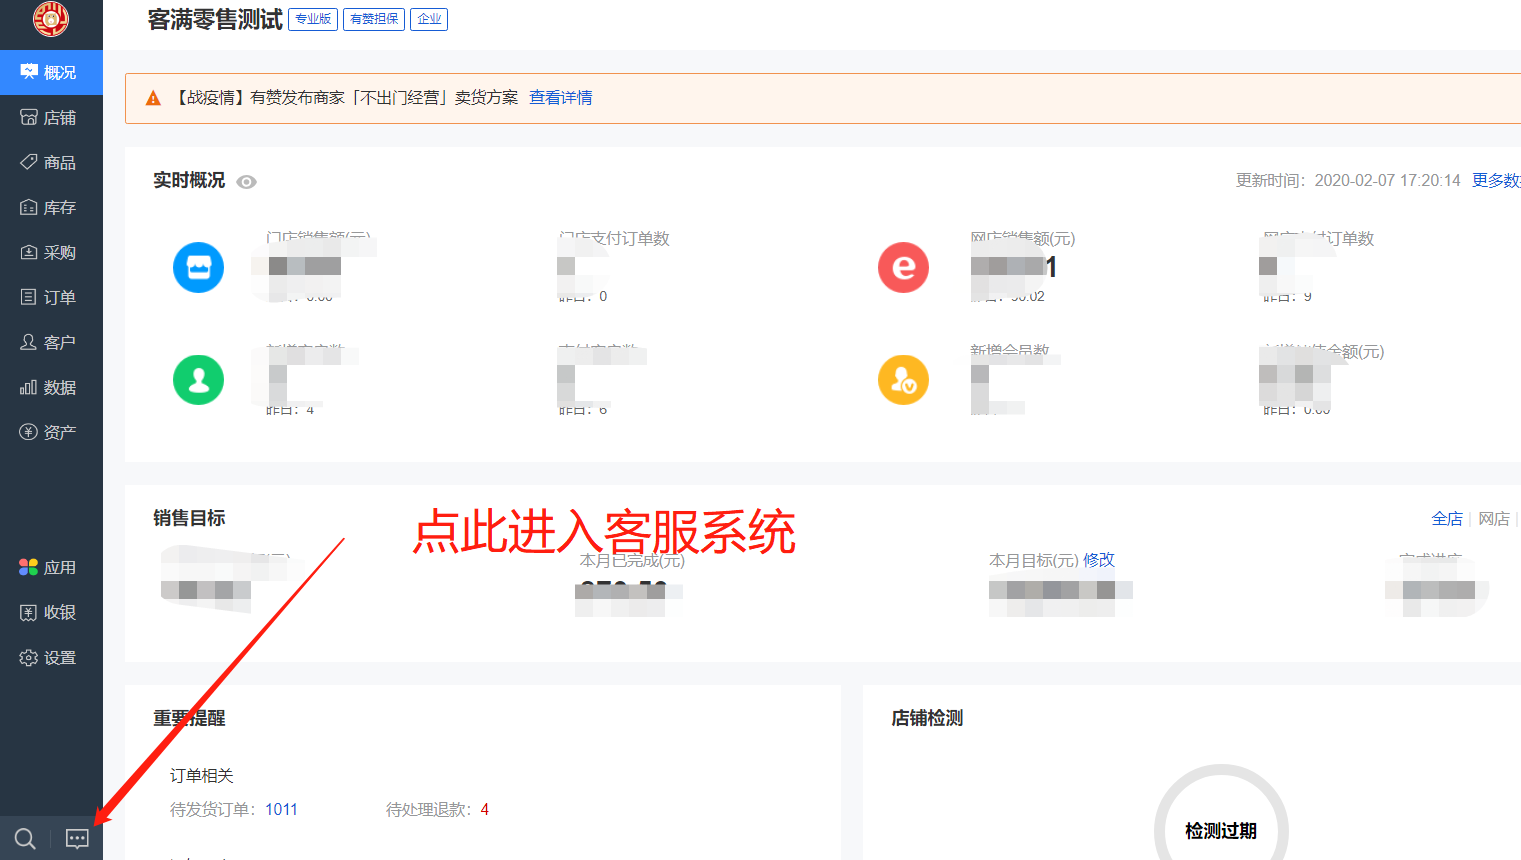Go to 数据 data section

pyautogui.click(x=51, y=387)
